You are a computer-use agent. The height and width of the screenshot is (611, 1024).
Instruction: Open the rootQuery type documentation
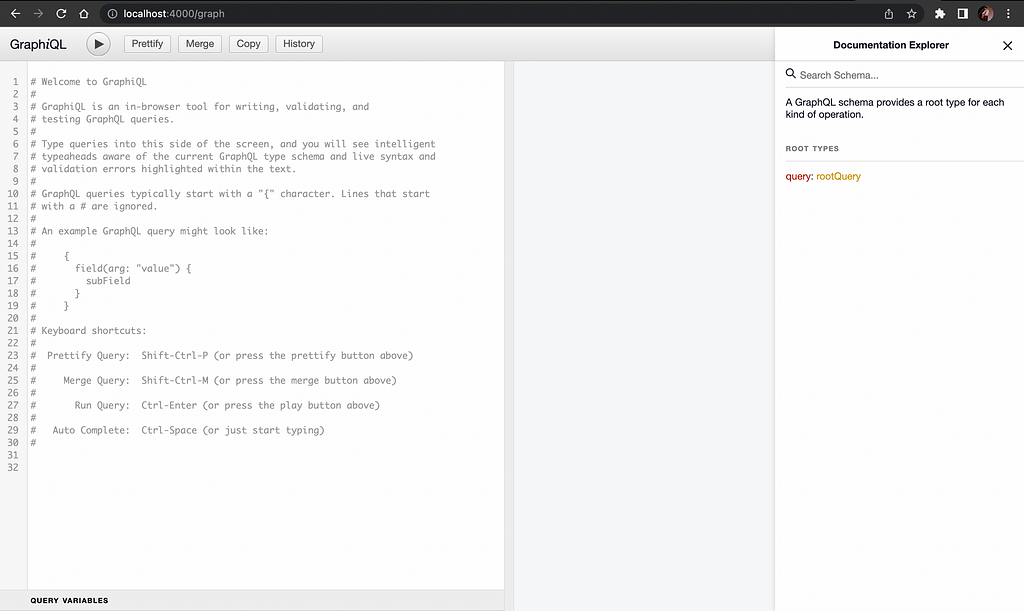coord(839,176)
